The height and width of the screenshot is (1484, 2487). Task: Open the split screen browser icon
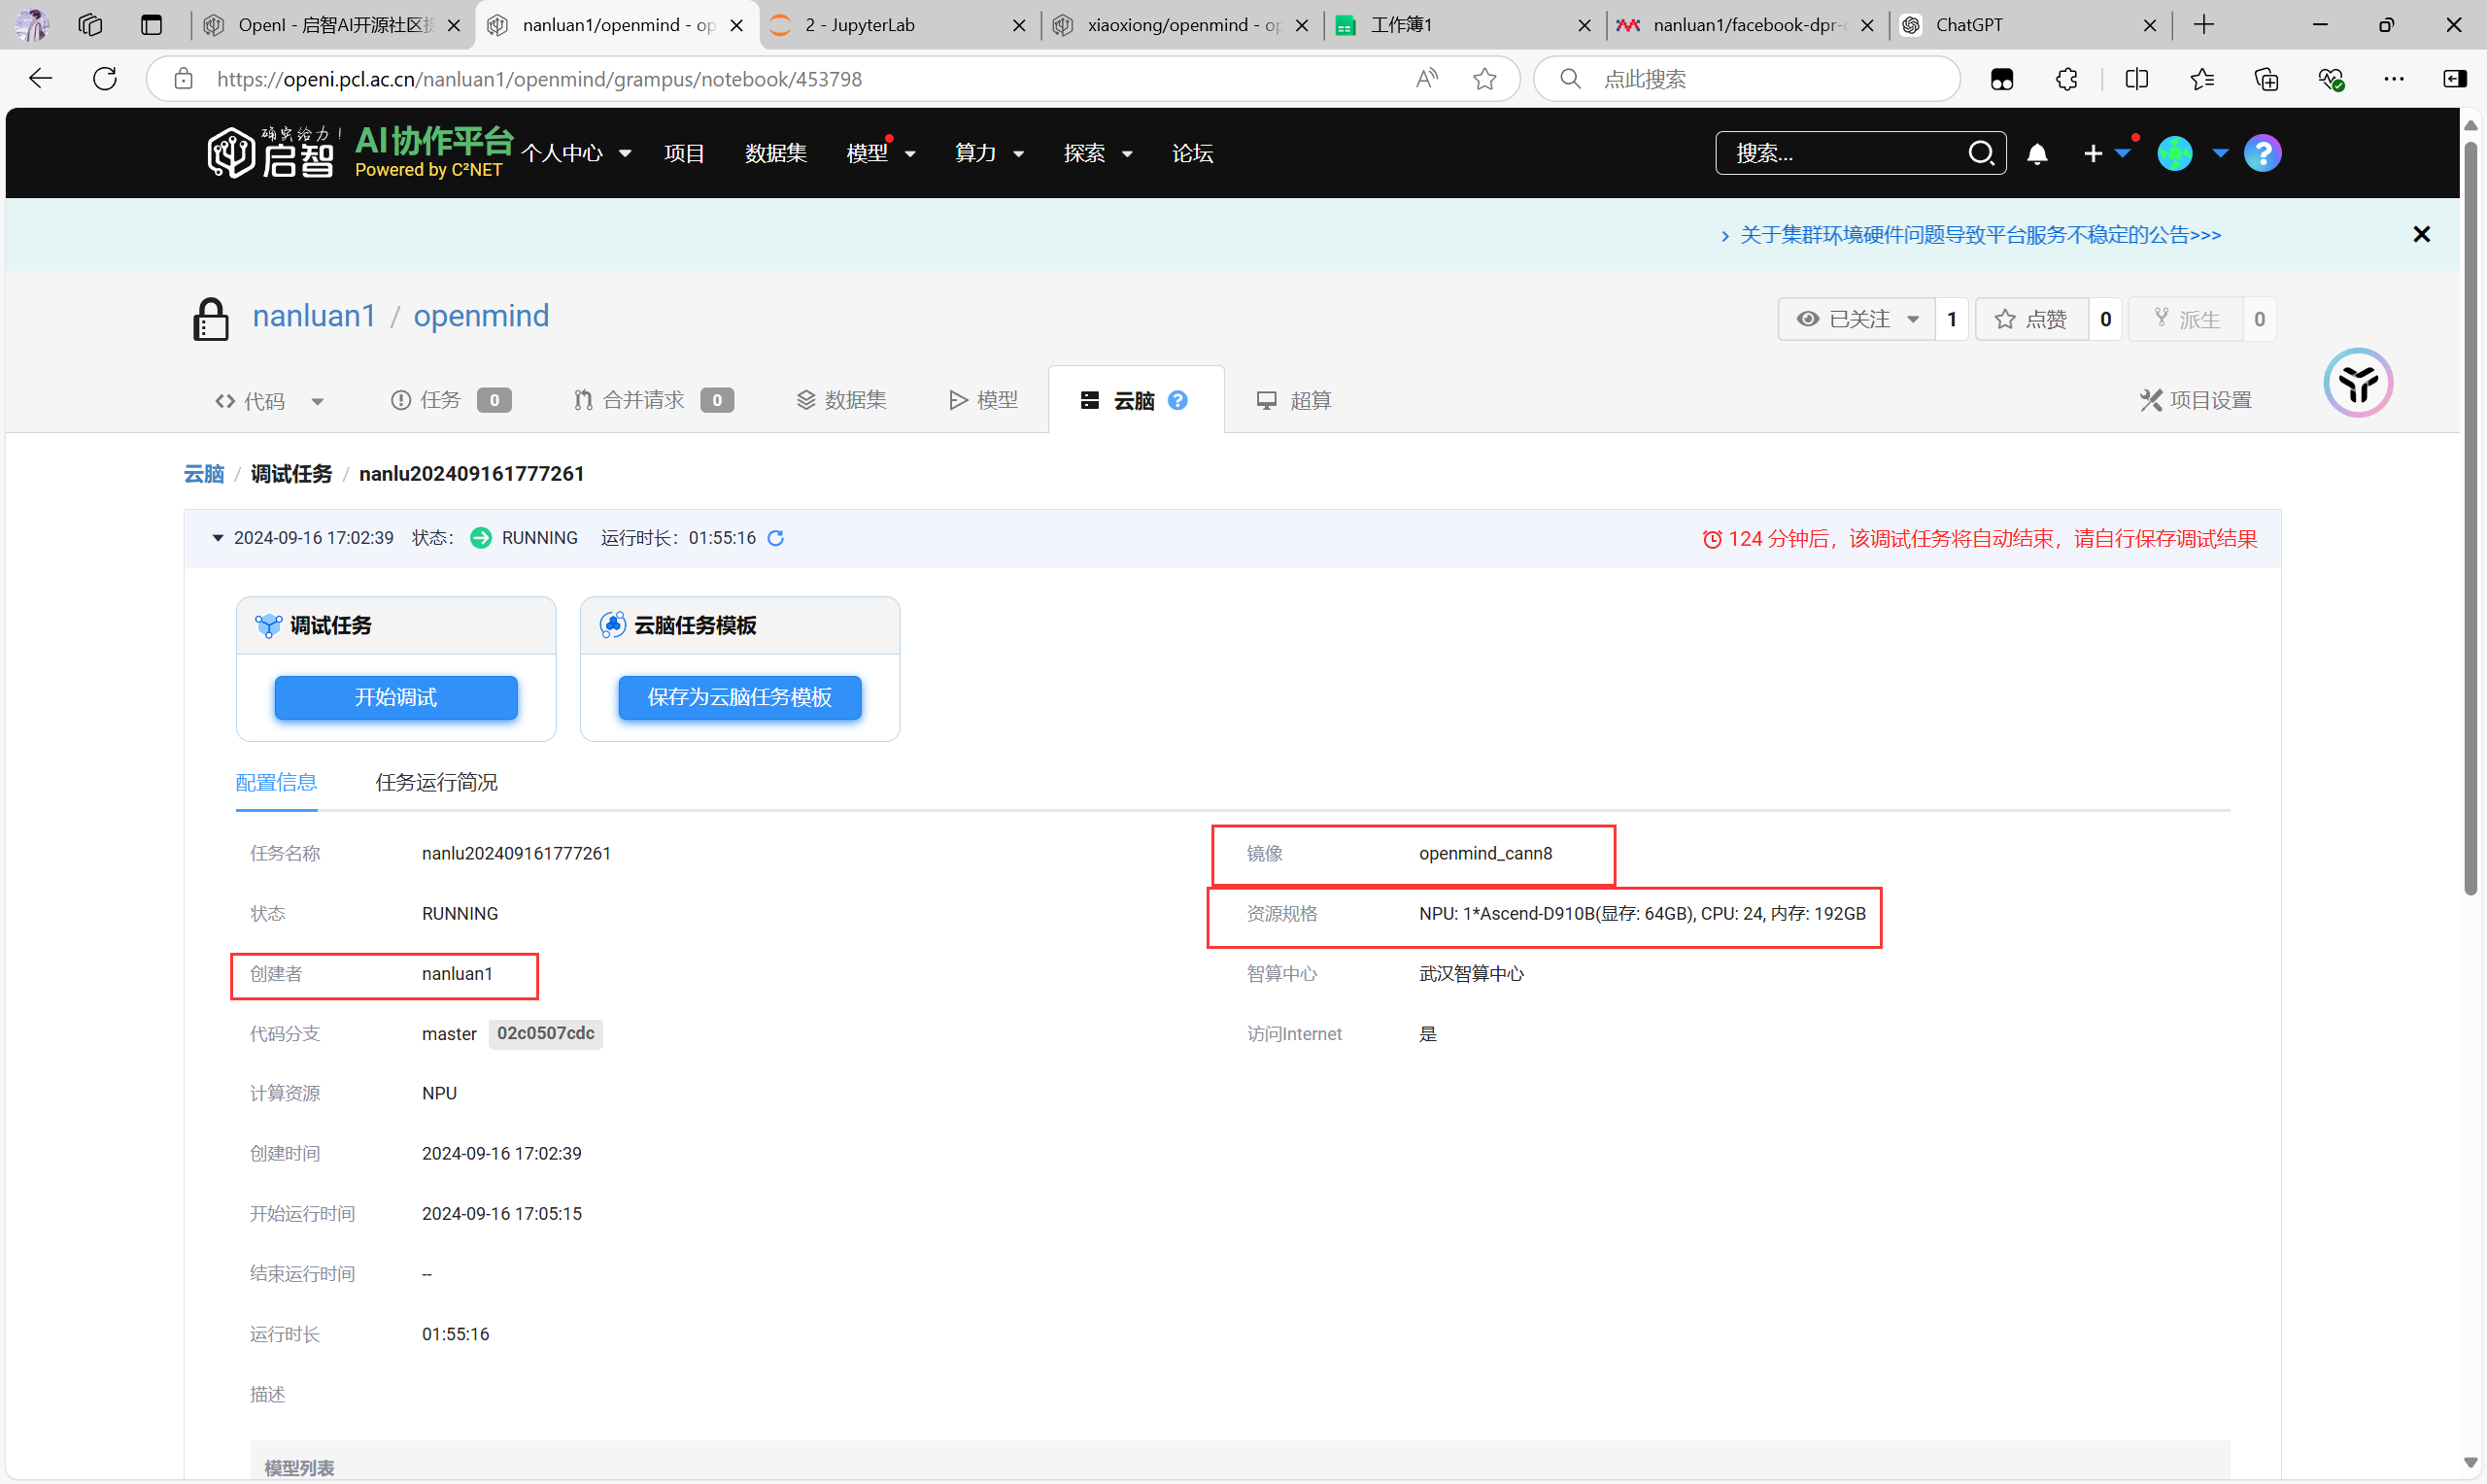pos(2136,79)
